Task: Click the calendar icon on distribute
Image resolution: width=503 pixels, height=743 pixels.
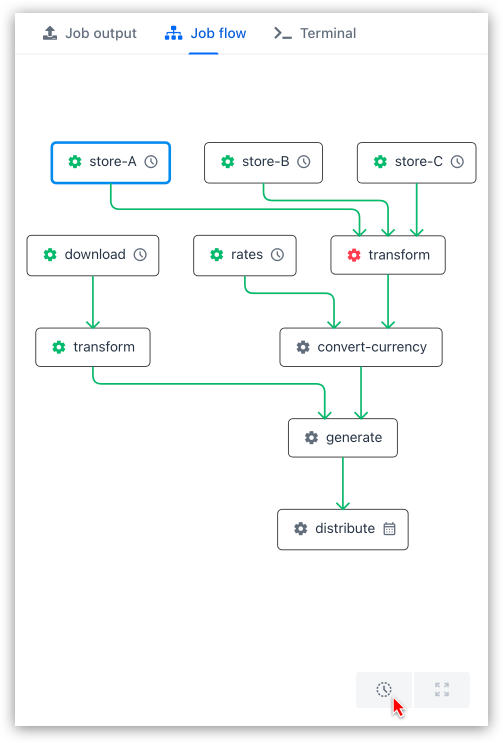Action: coord(389,528)
